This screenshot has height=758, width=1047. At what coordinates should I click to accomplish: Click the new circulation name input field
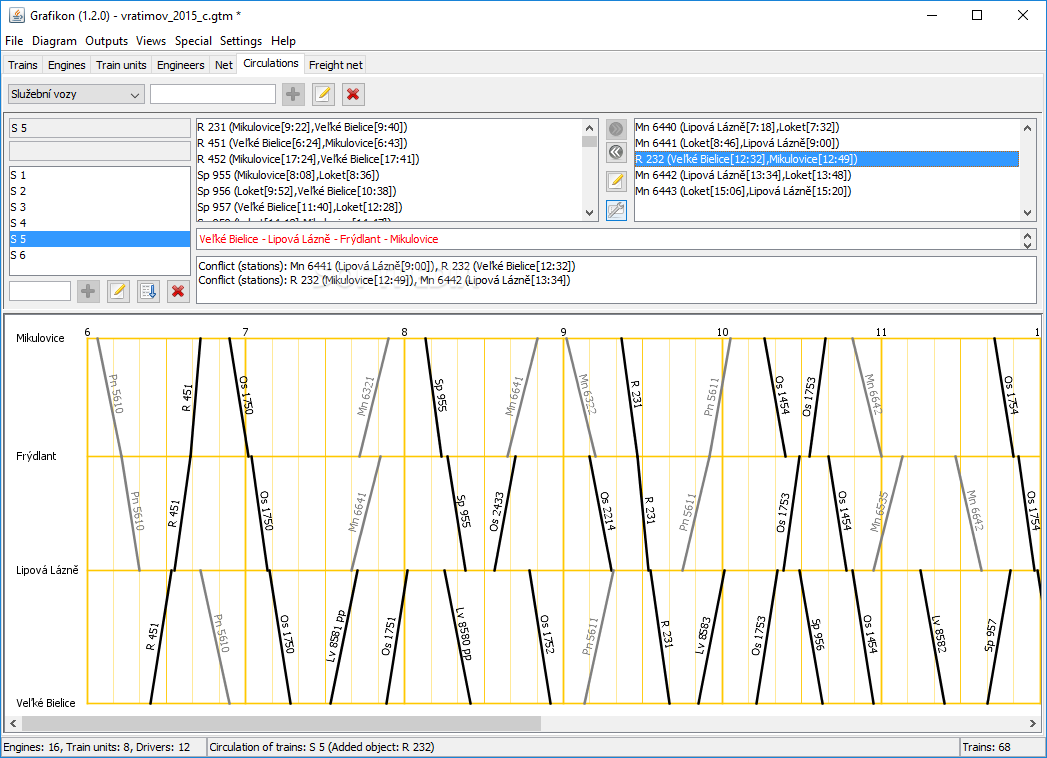pyautogui.click(x=40, y=291)
